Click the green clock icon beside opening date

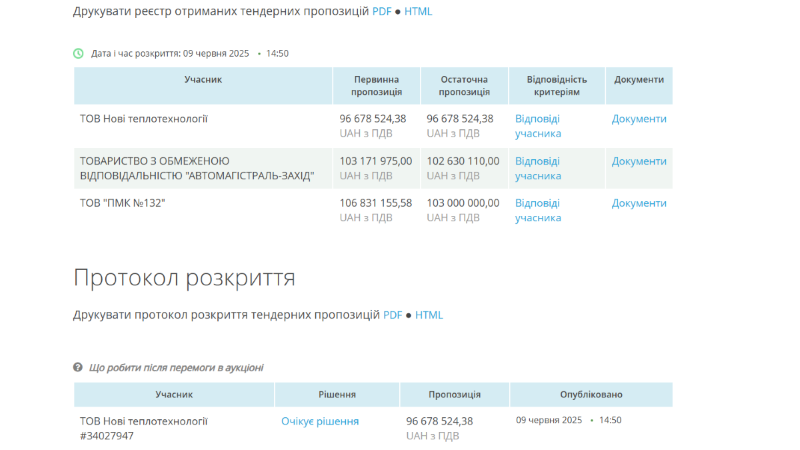79,53
